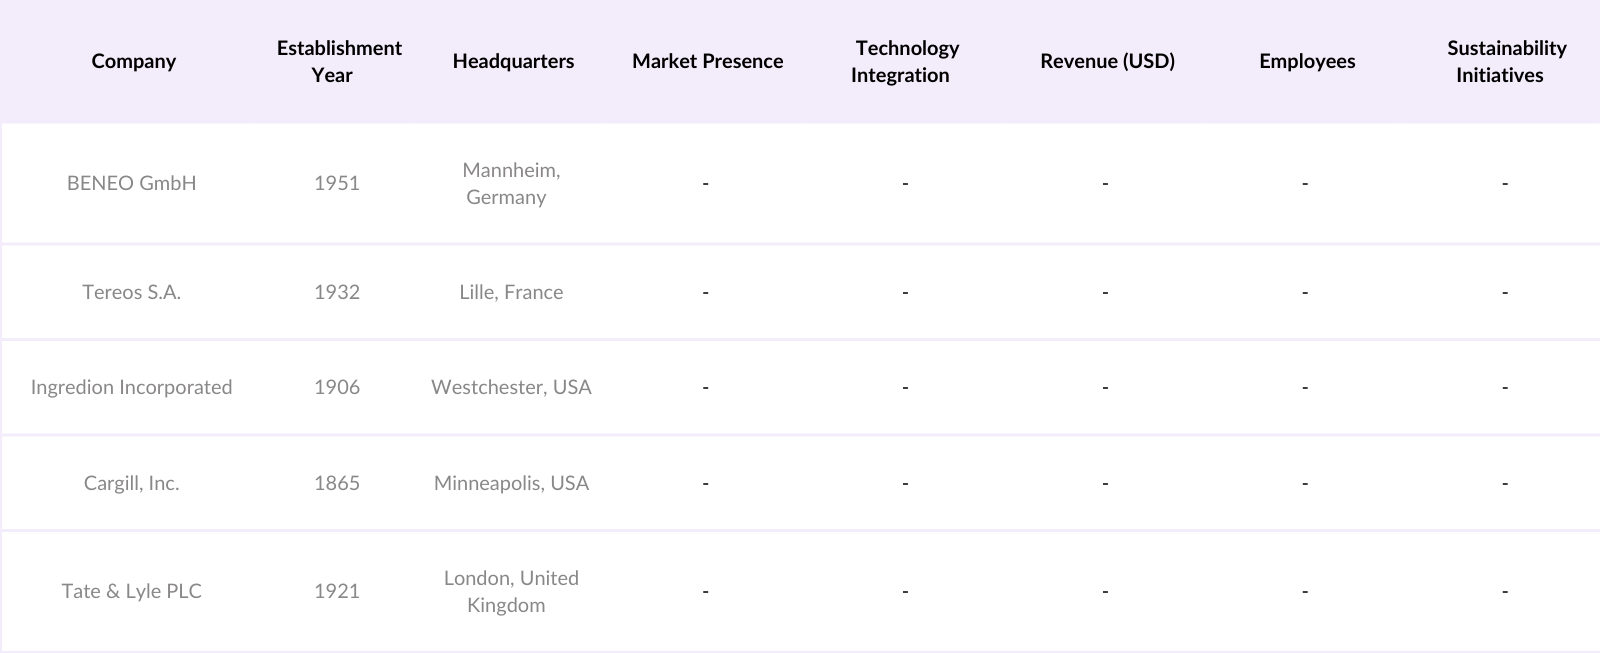
Task: Click the Cargill, Inc. company cell
Action: pos(132,483)
